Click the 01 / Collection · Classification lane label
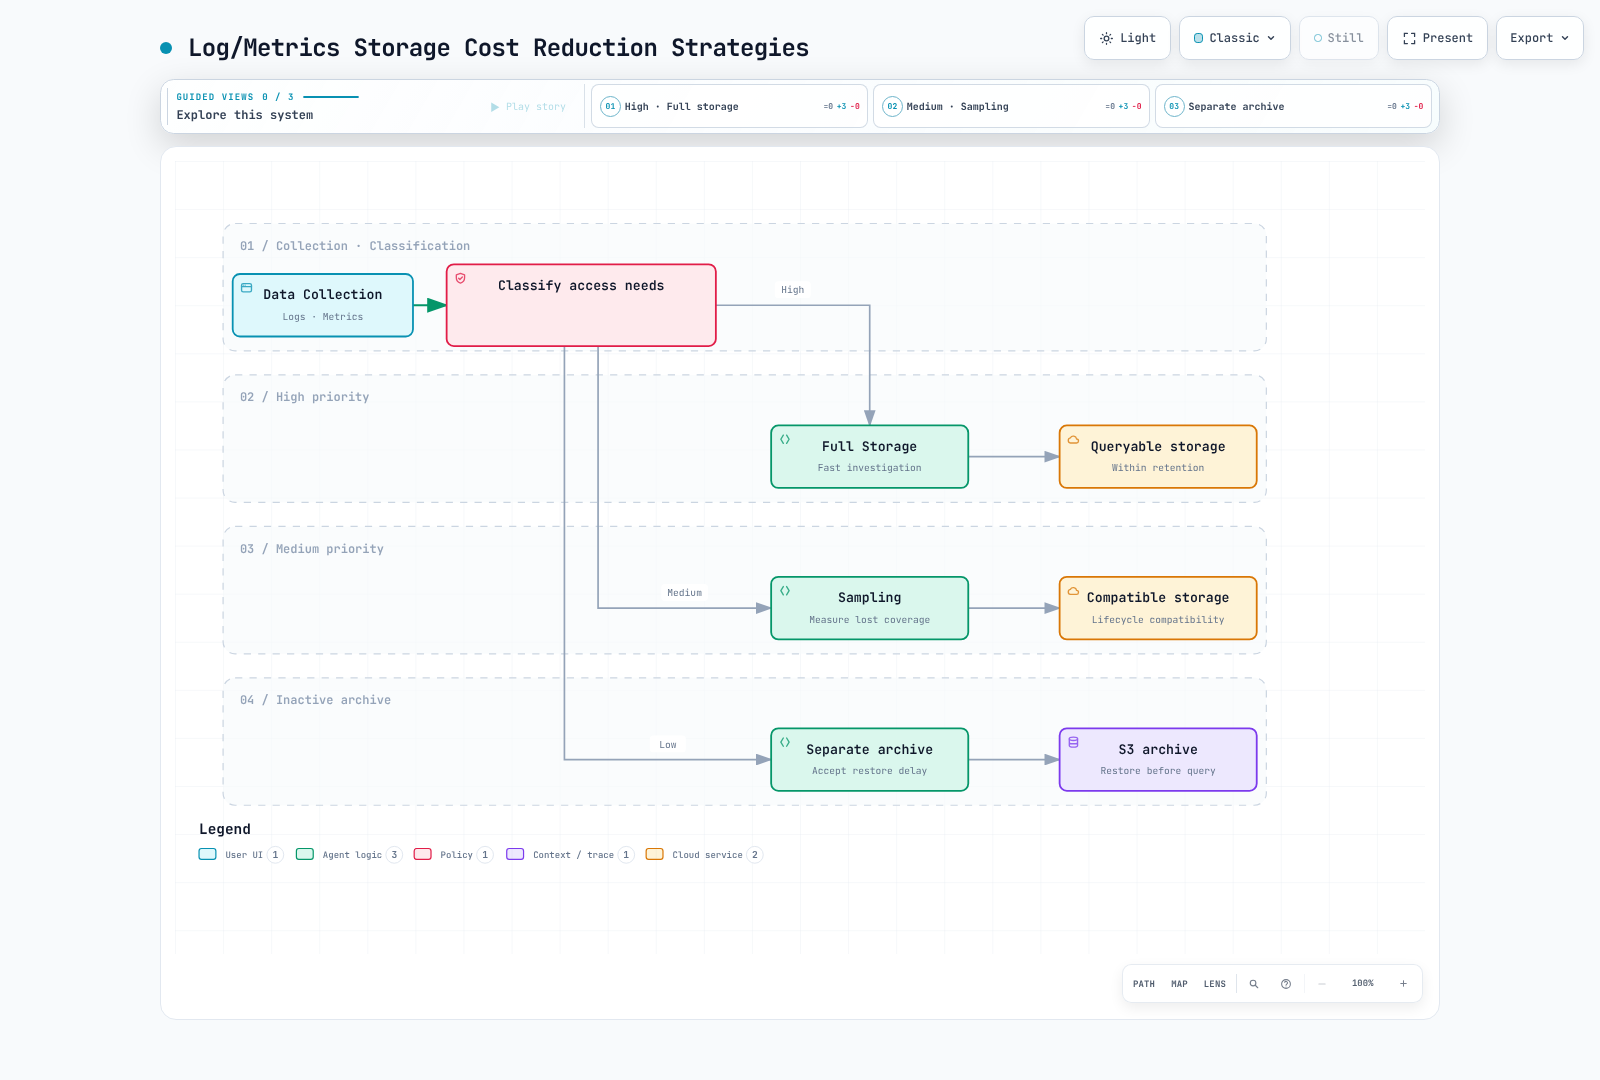 pos(355,246)
